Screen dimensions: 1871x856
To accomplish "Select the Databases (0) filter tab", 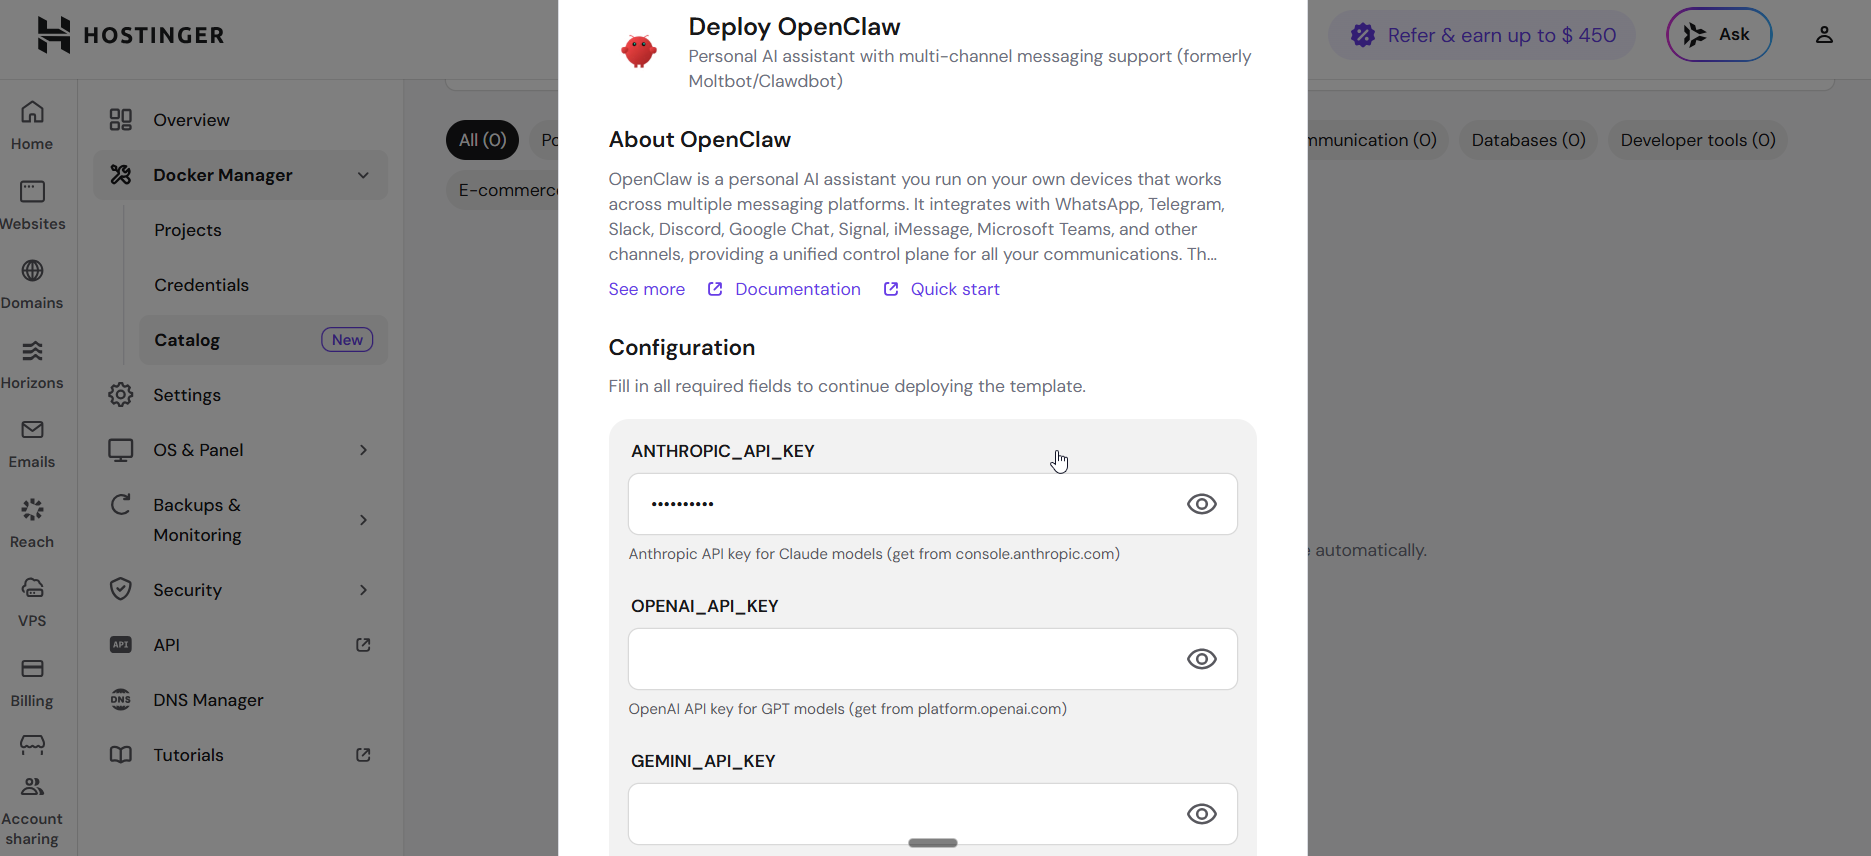I will 1528,140.
